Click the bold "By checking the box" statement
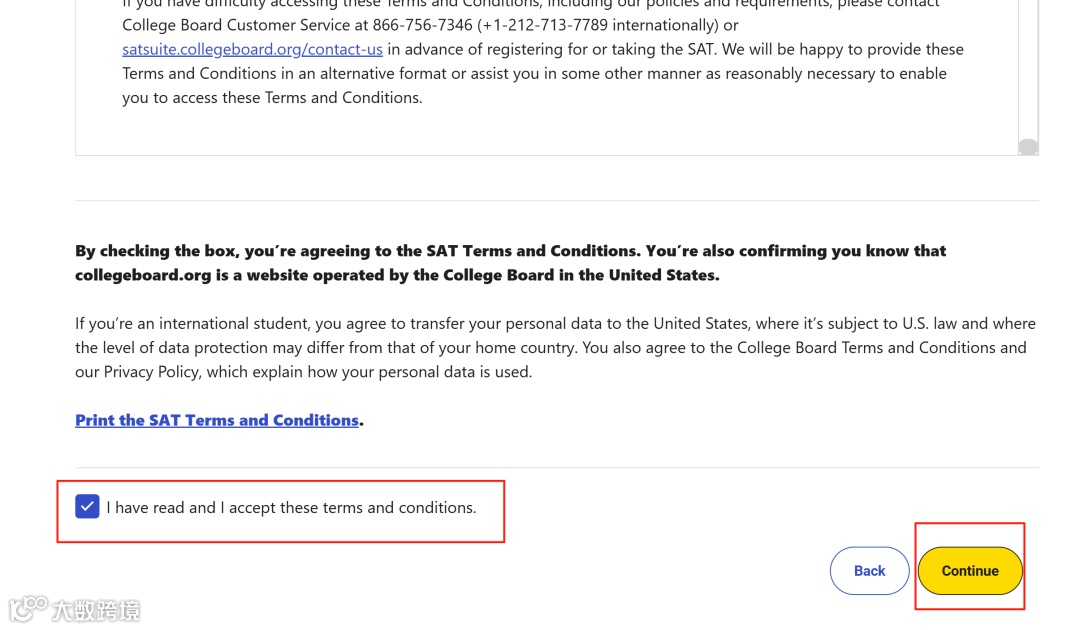1080x630 pixels. (300, 251)
